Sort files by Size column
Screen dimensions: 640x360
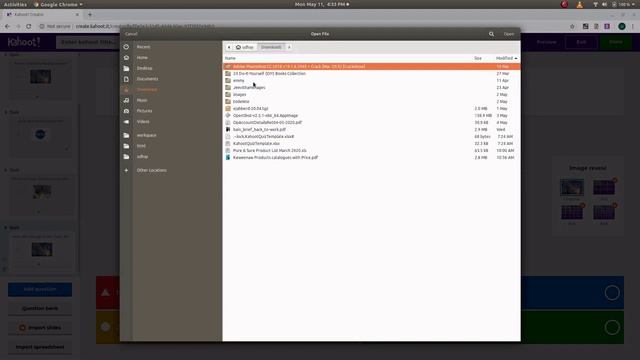click(478, 58)
